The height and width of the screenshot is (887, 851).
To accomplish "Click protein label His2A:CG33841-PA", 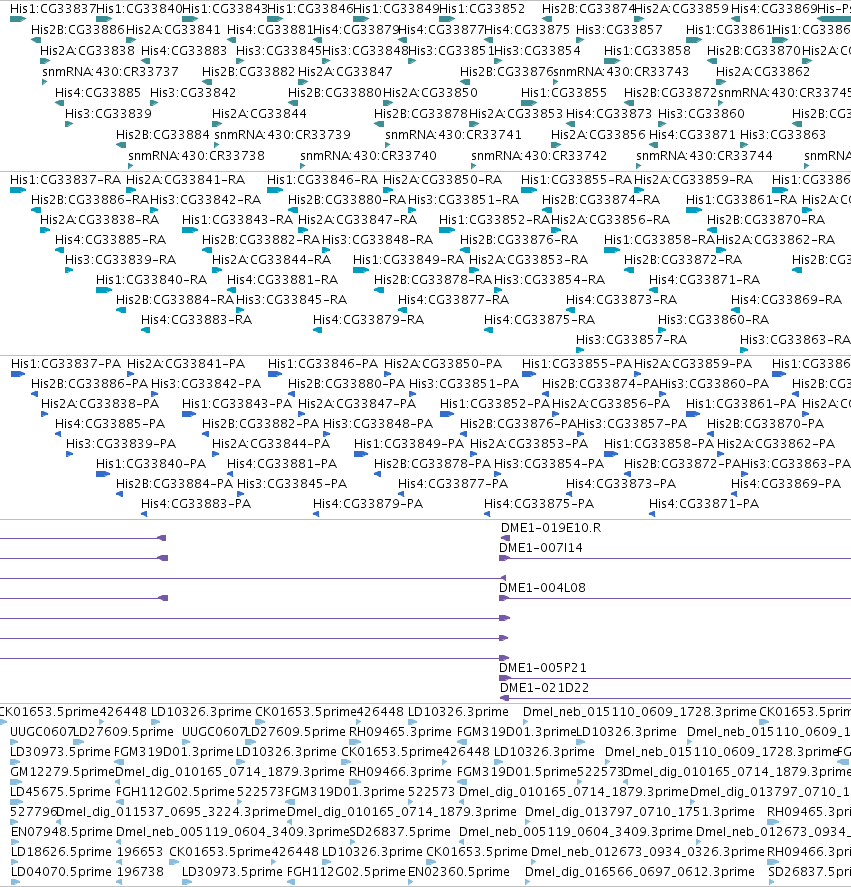I will 186,364.
